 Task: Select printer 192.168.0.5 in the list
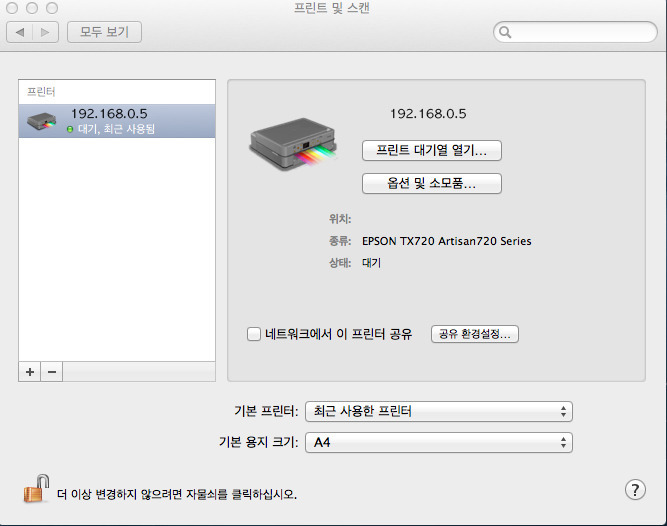(117, 121)
